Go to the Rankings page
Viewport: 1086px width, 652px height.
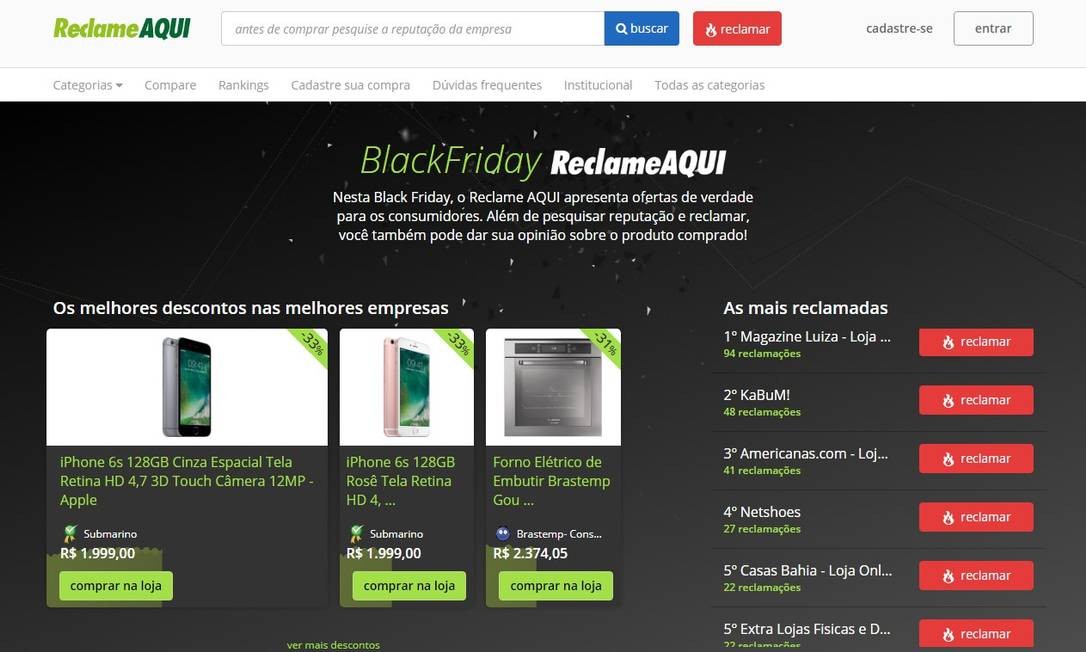point(243,85)
